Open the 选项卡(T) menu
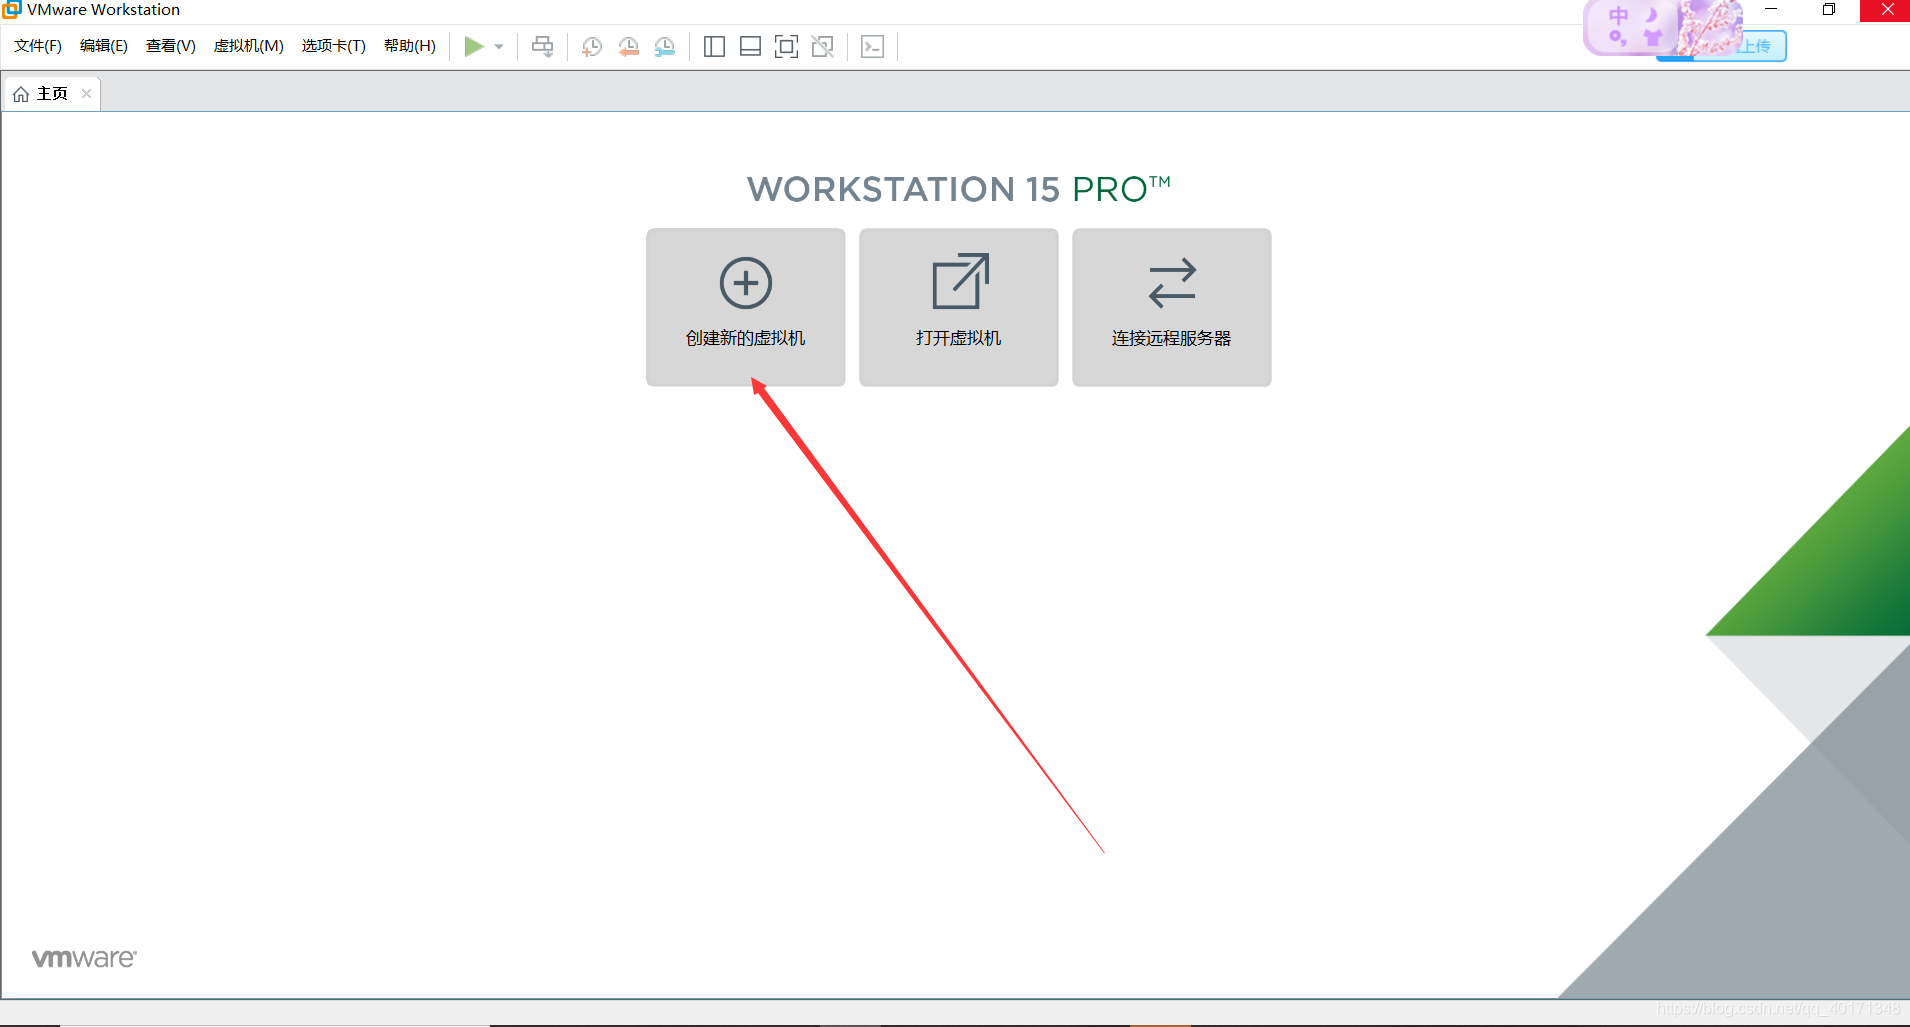This screenshot has width=1910, height=1027. 334,46
